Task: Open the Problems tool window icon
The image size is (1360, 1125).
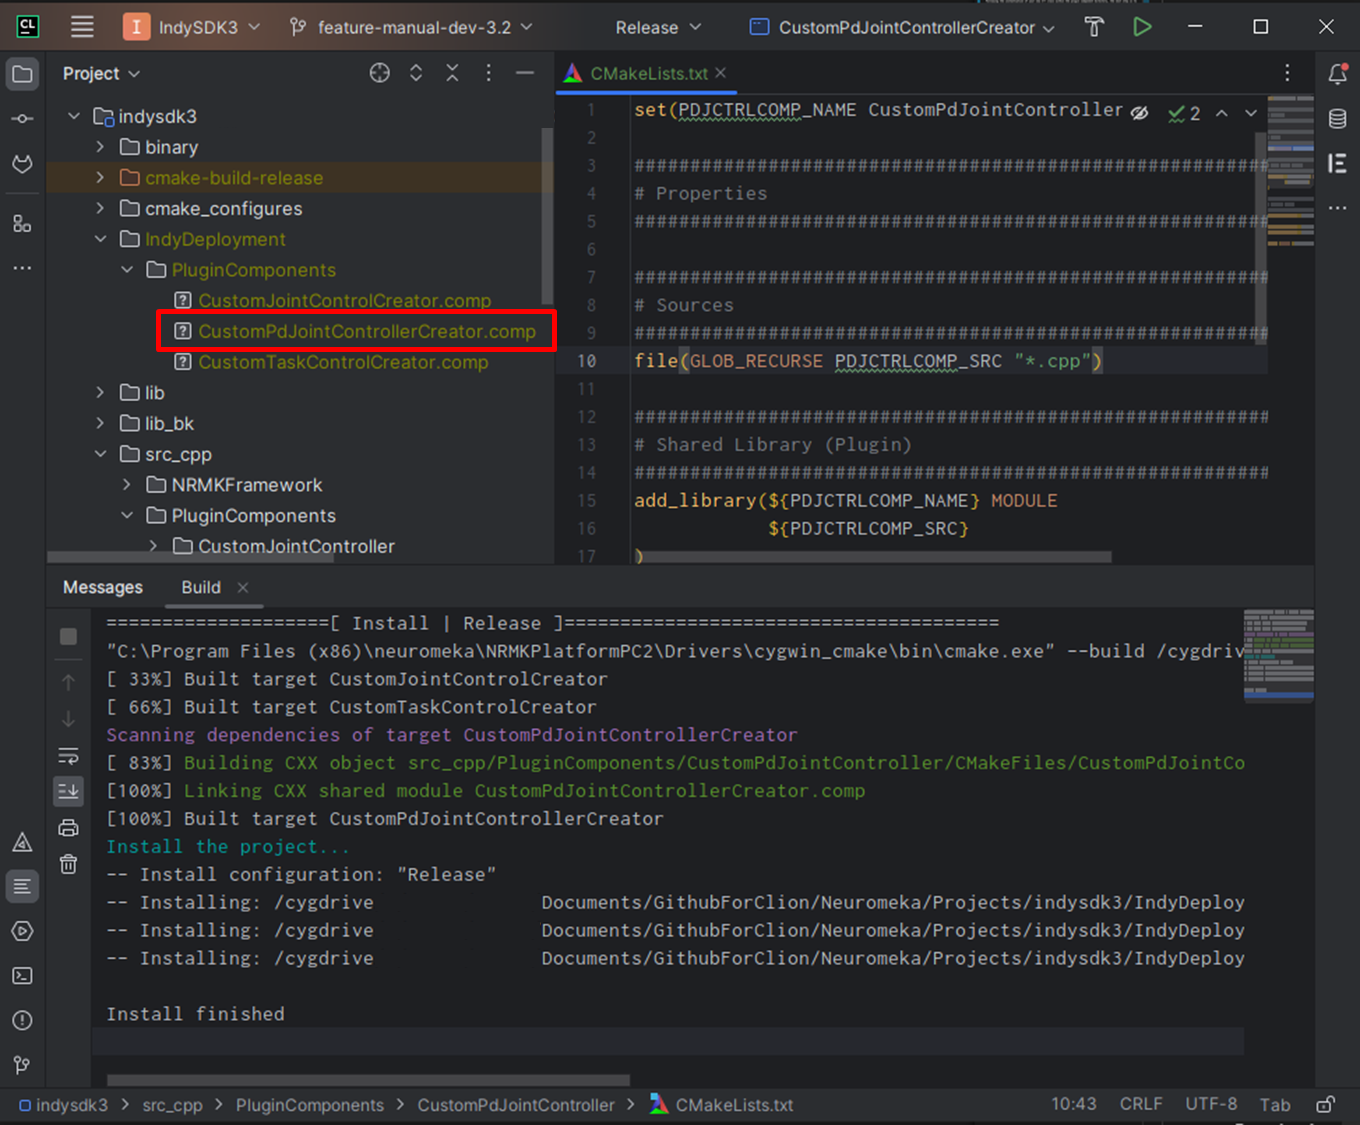Action: (x=22, y=1020)
